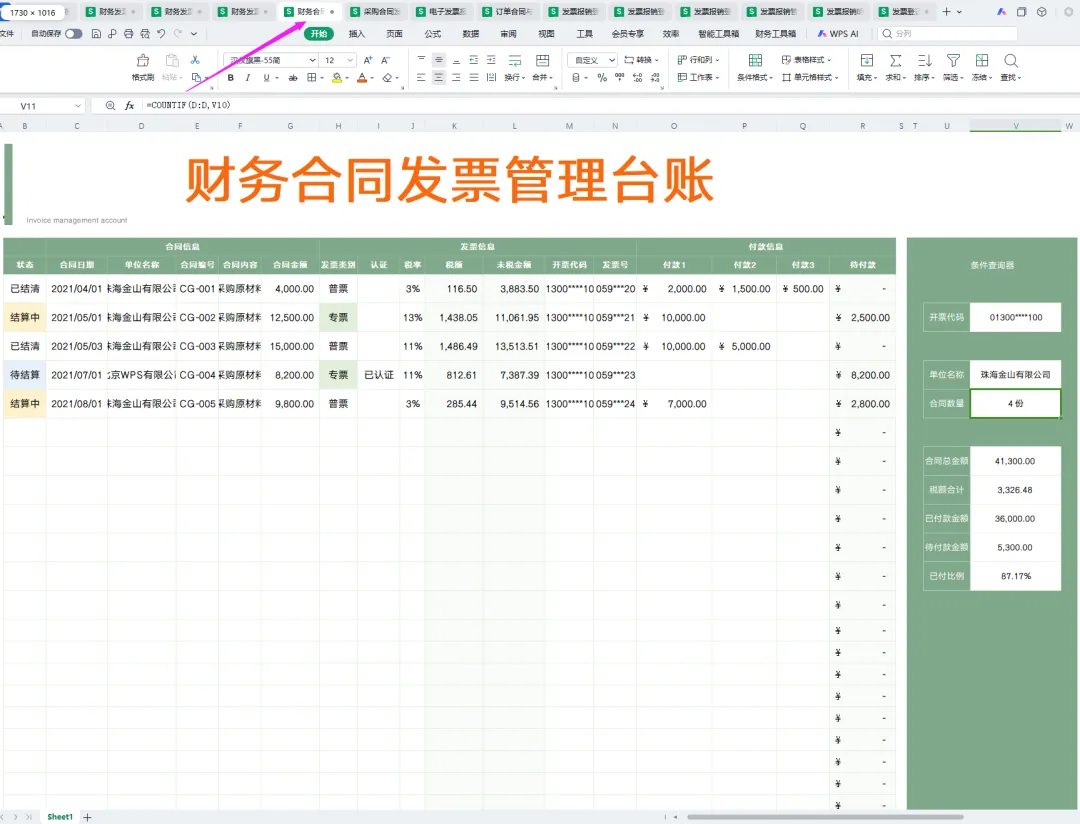Pick the fill color highlight swatch
The width and height of the screenshot is (1080, 824).
[337, 78]
